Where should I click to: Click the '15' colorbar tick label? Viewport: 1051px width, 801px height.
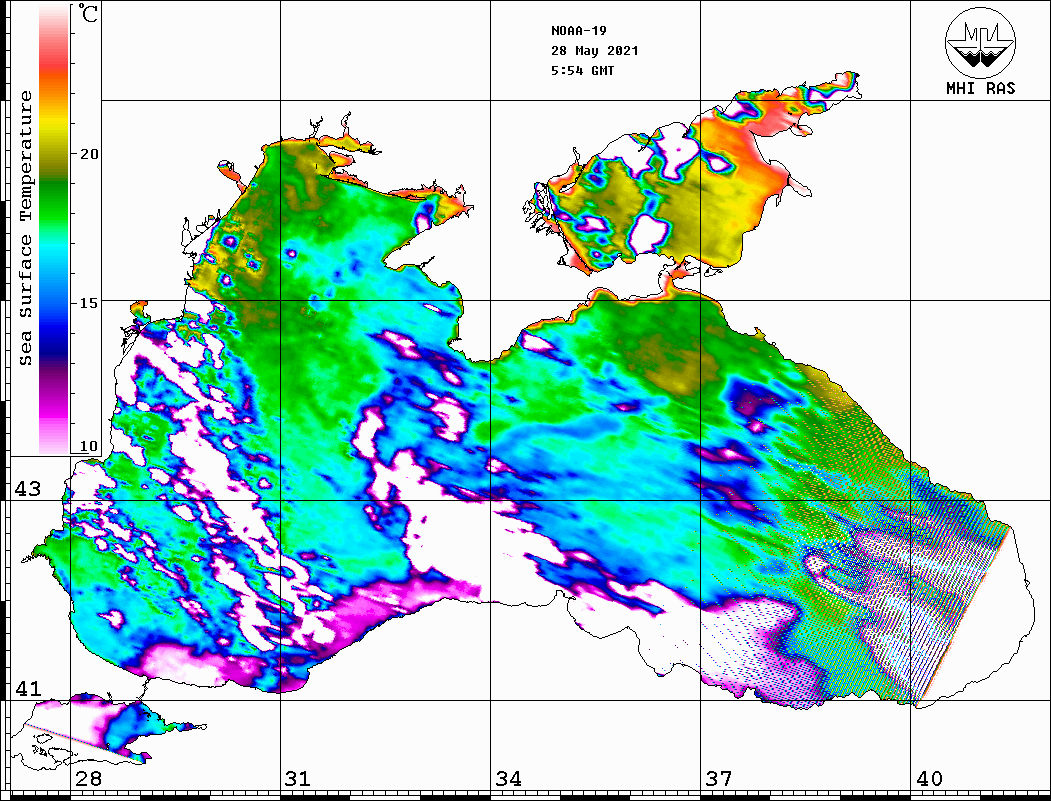tap(88, 303)
